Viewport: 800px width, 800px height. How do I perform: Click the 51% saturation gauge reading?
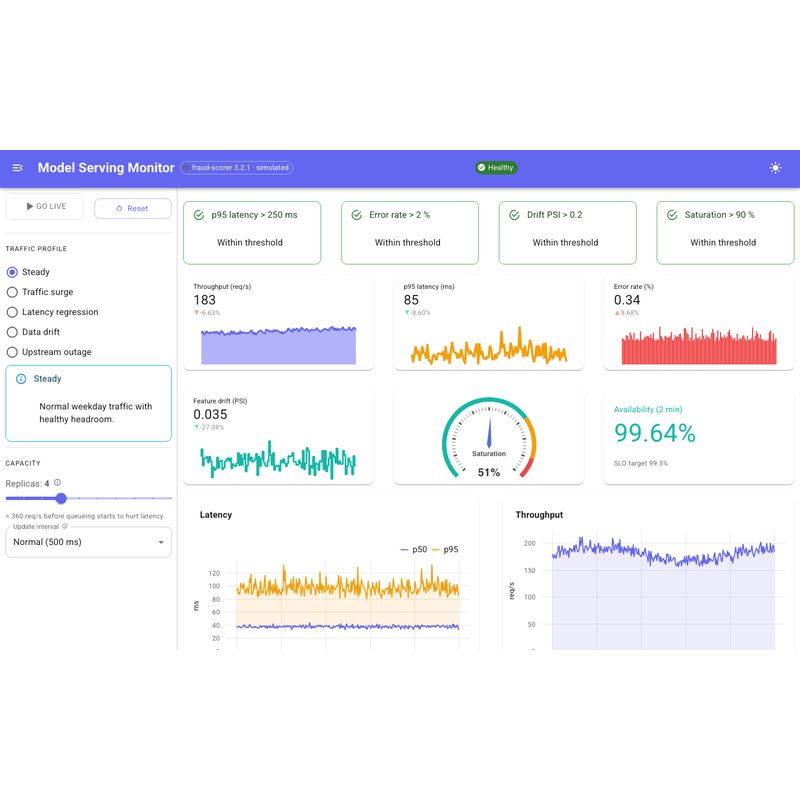489,472
